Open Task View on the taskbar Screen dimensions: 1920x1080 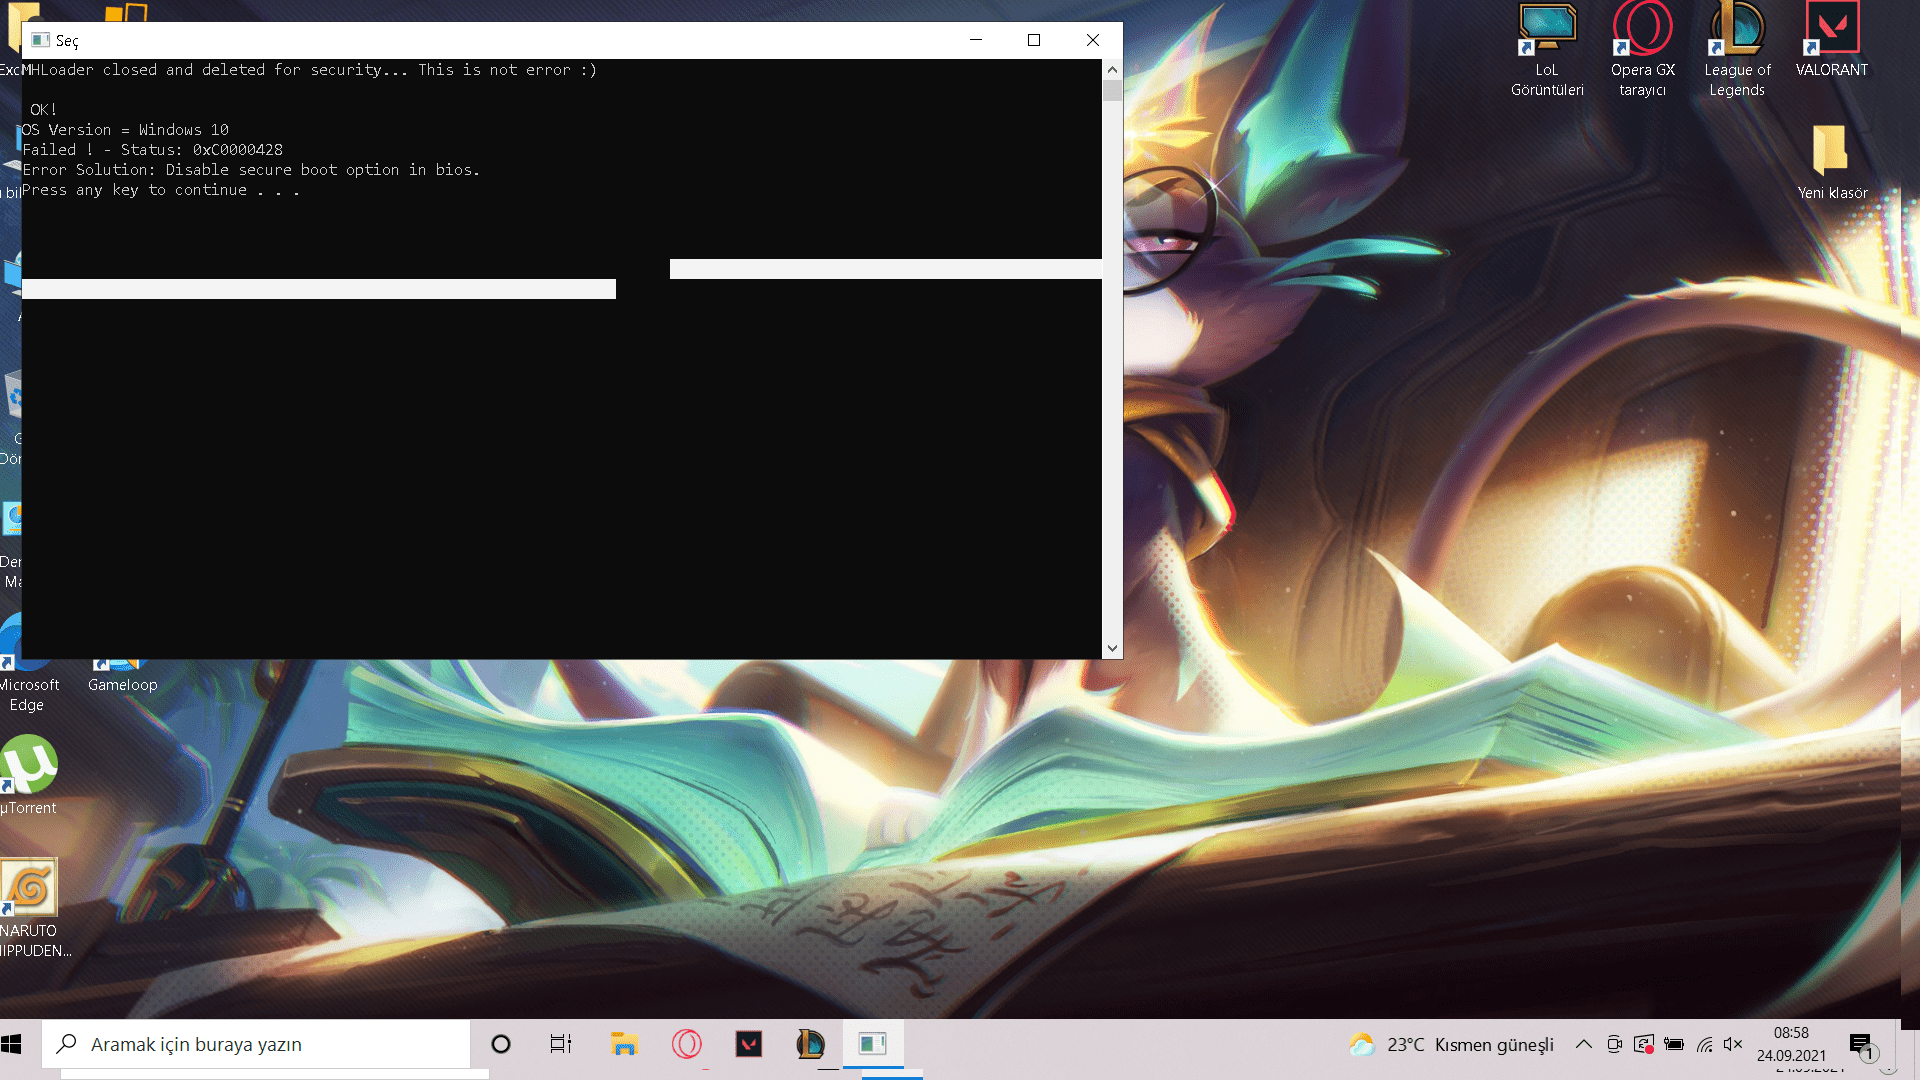point(561,1044)
